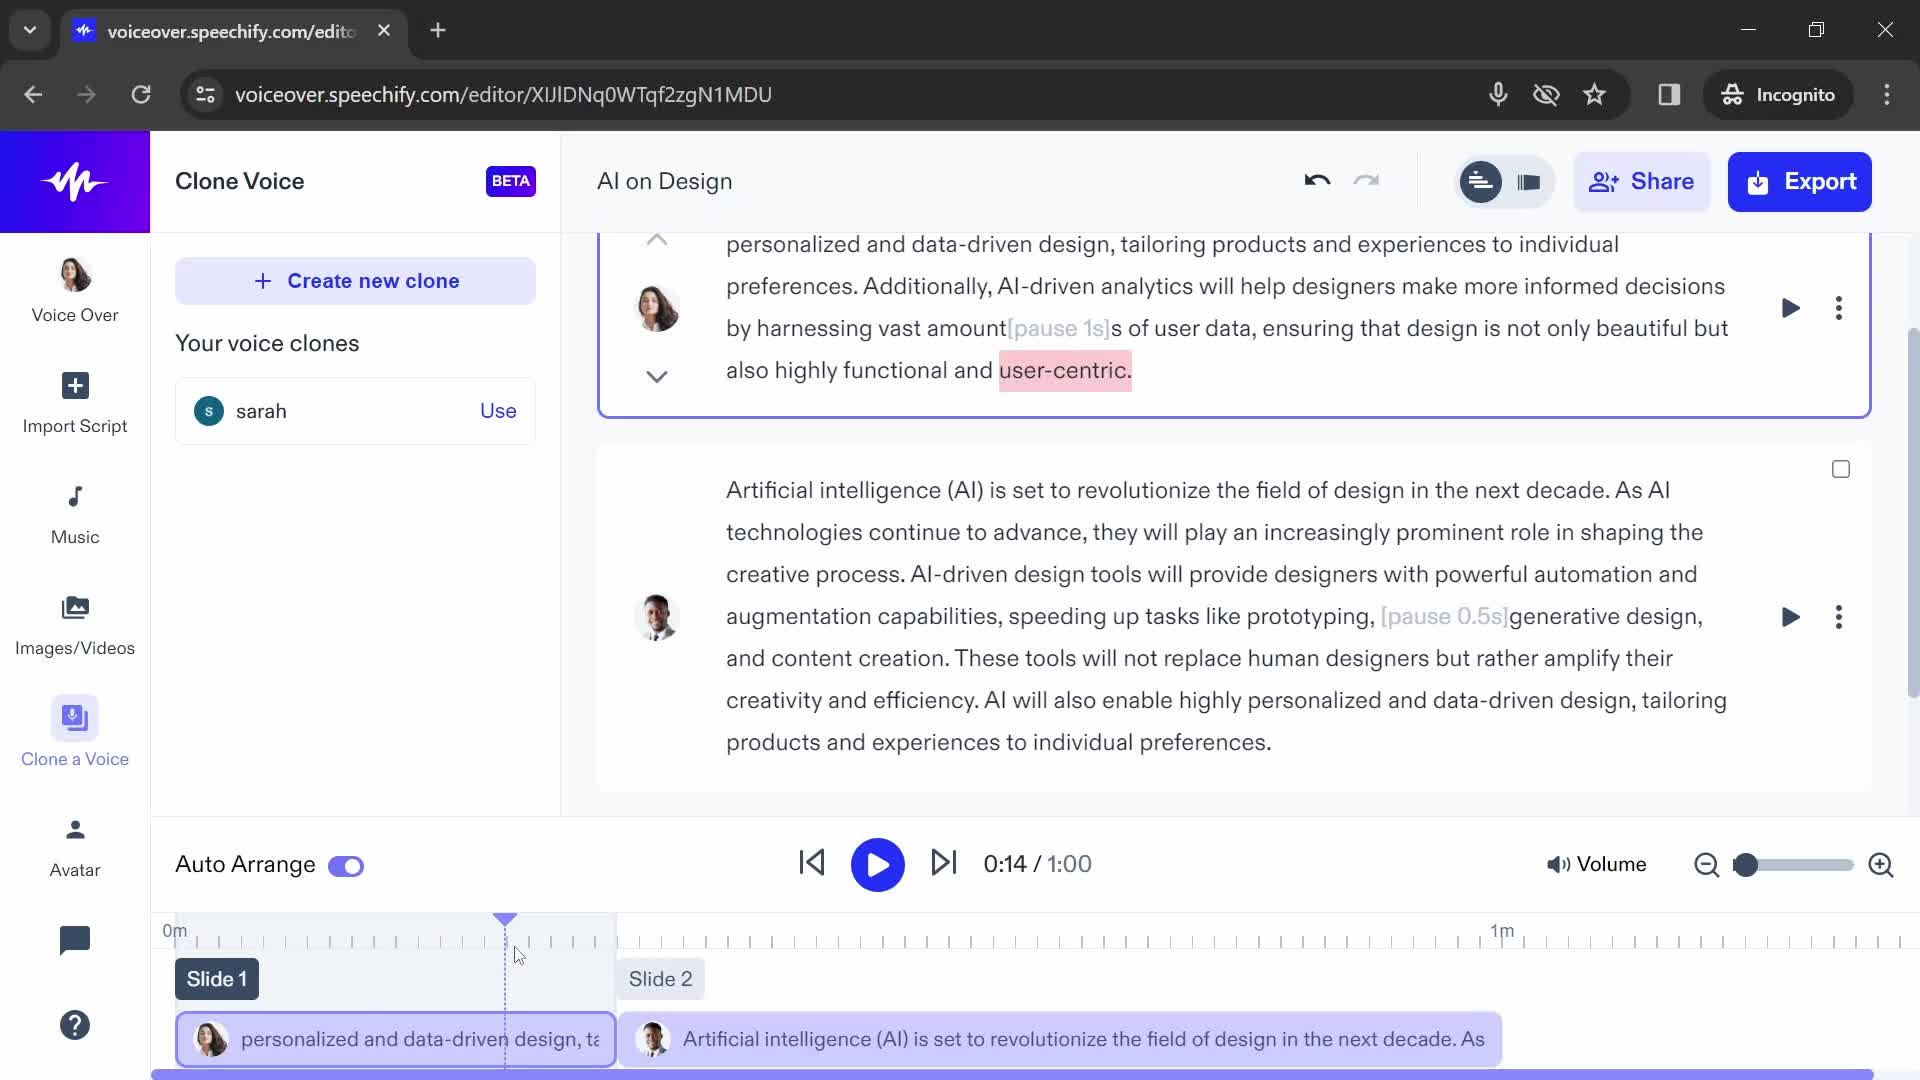Image resolution: width=1920 pixels, height=1080 pixels.
Task: Open Export menu
Action: 1799,181
